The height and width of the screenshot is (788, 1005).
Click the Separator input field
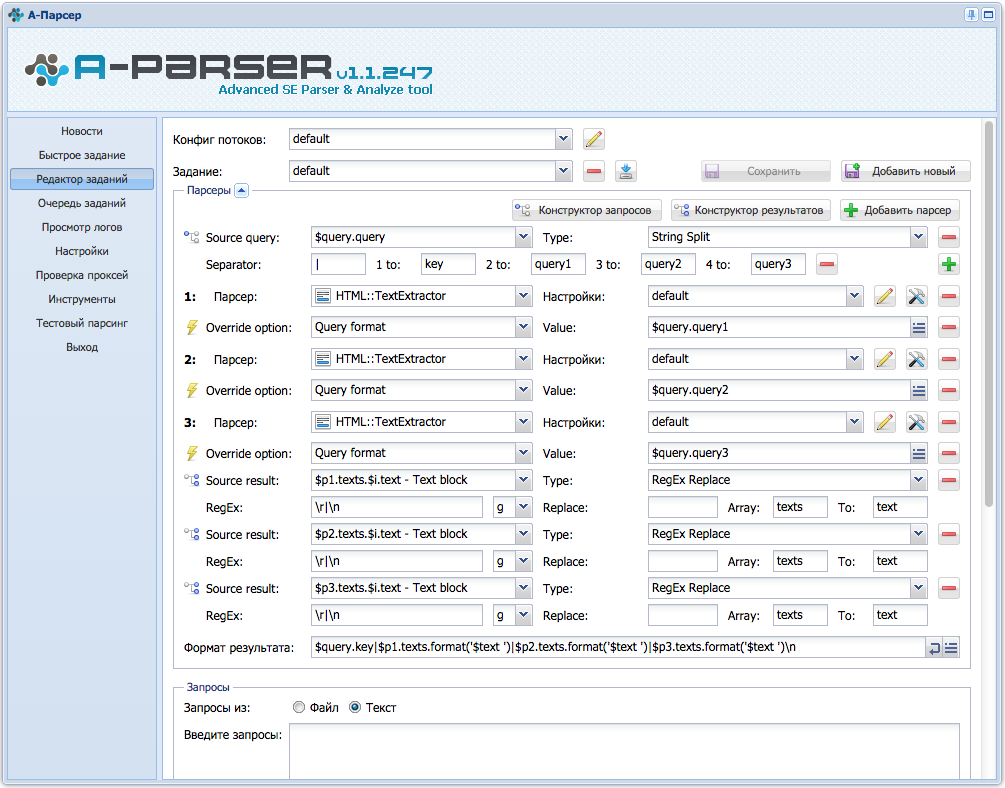click(338, 264)
